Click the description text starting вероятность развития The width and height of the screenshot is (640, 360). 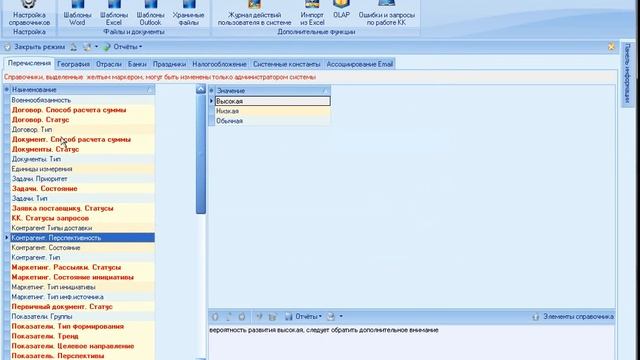324,330
